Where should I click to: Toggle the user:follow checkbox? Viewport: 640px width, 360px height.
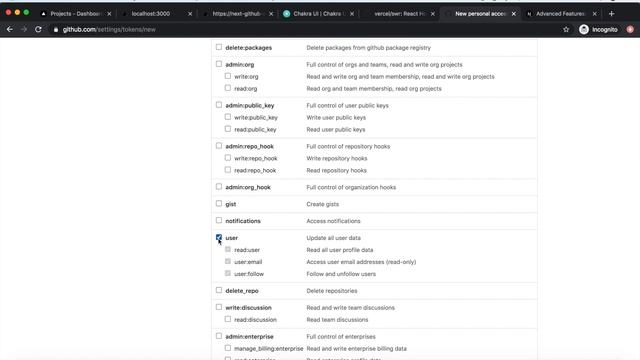(x=228, y=273)
